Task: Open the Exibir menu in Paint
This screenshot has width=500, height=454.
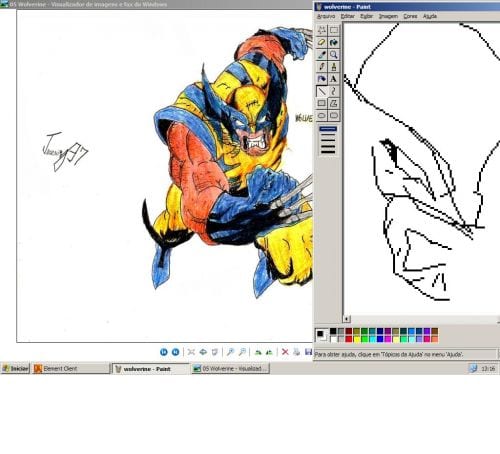Action: (366, 16)
